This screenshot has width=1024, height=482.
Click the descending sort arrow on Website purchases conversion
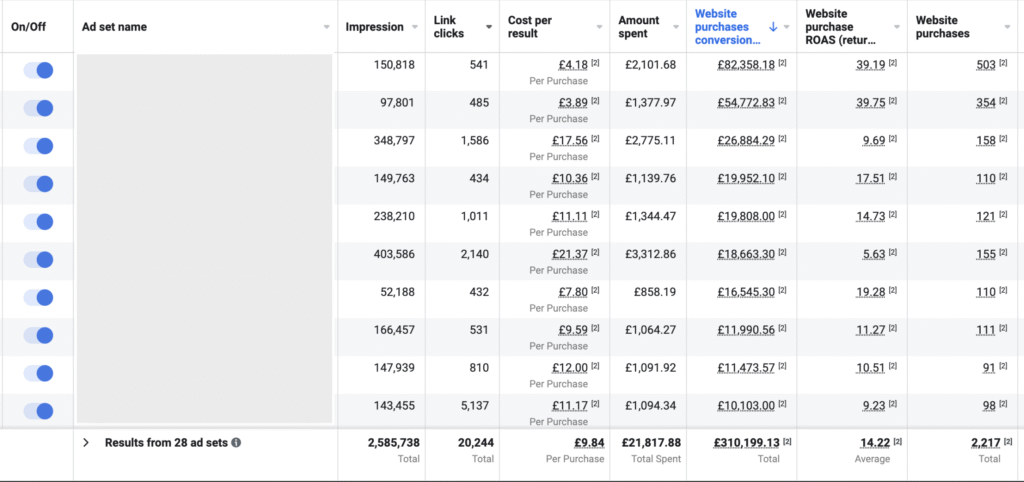tap(773, 27)
